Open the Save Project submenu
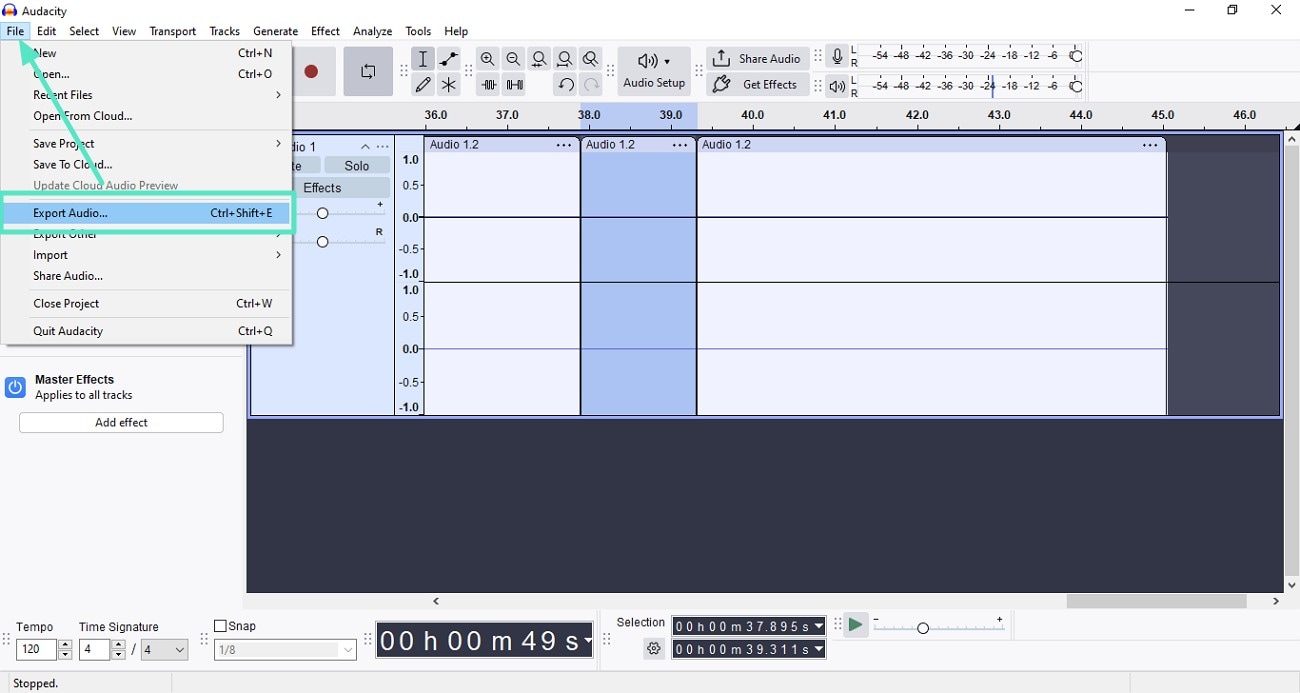 [146, 143]
